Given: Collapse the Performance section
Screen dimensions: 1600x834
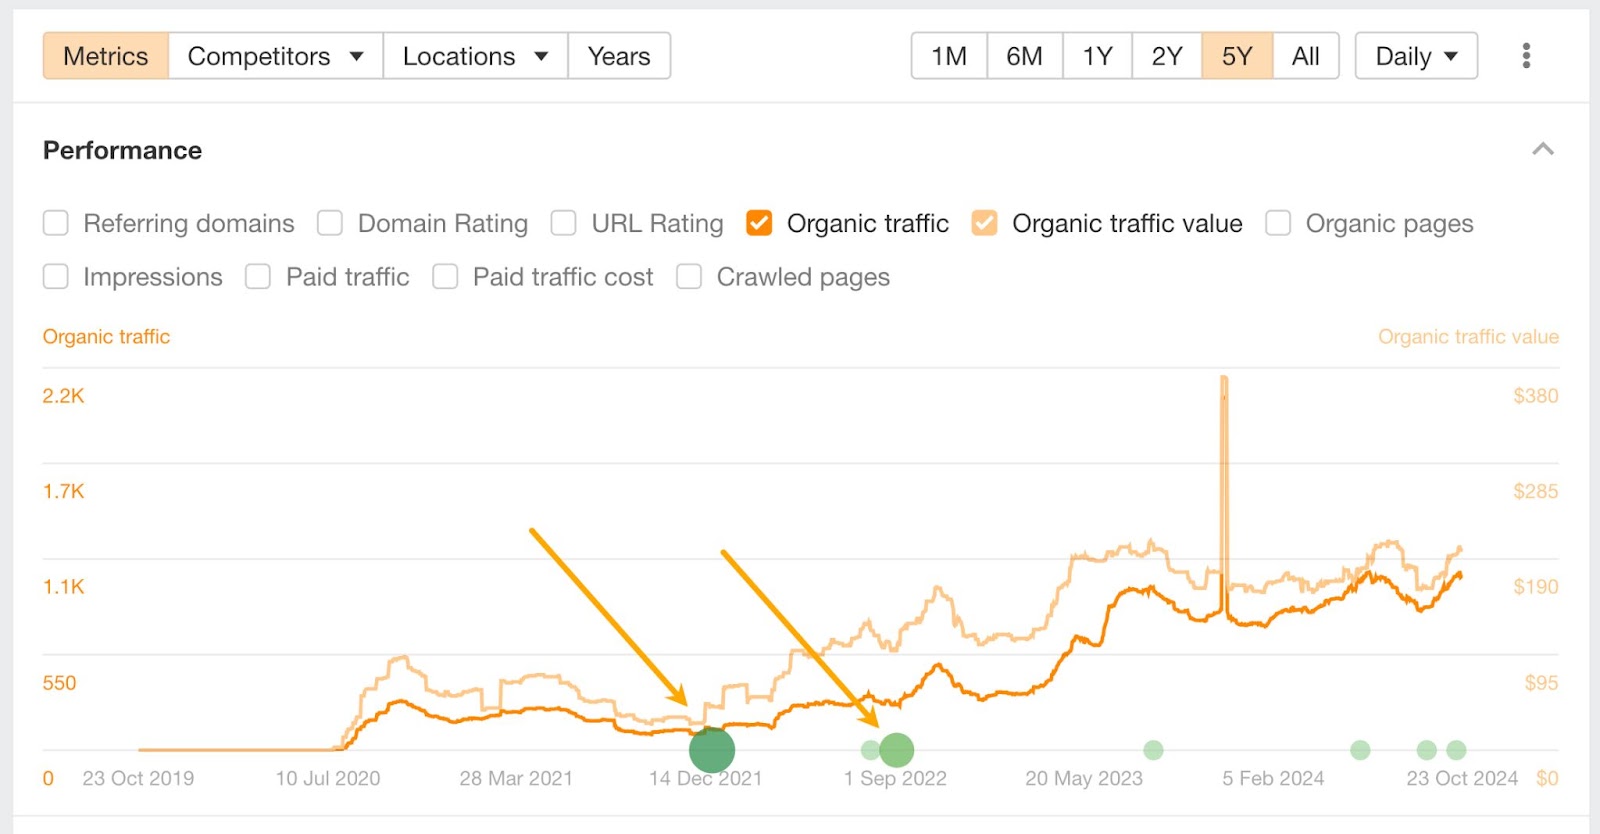Looking at the screenshot, I should pos(1543,149).
